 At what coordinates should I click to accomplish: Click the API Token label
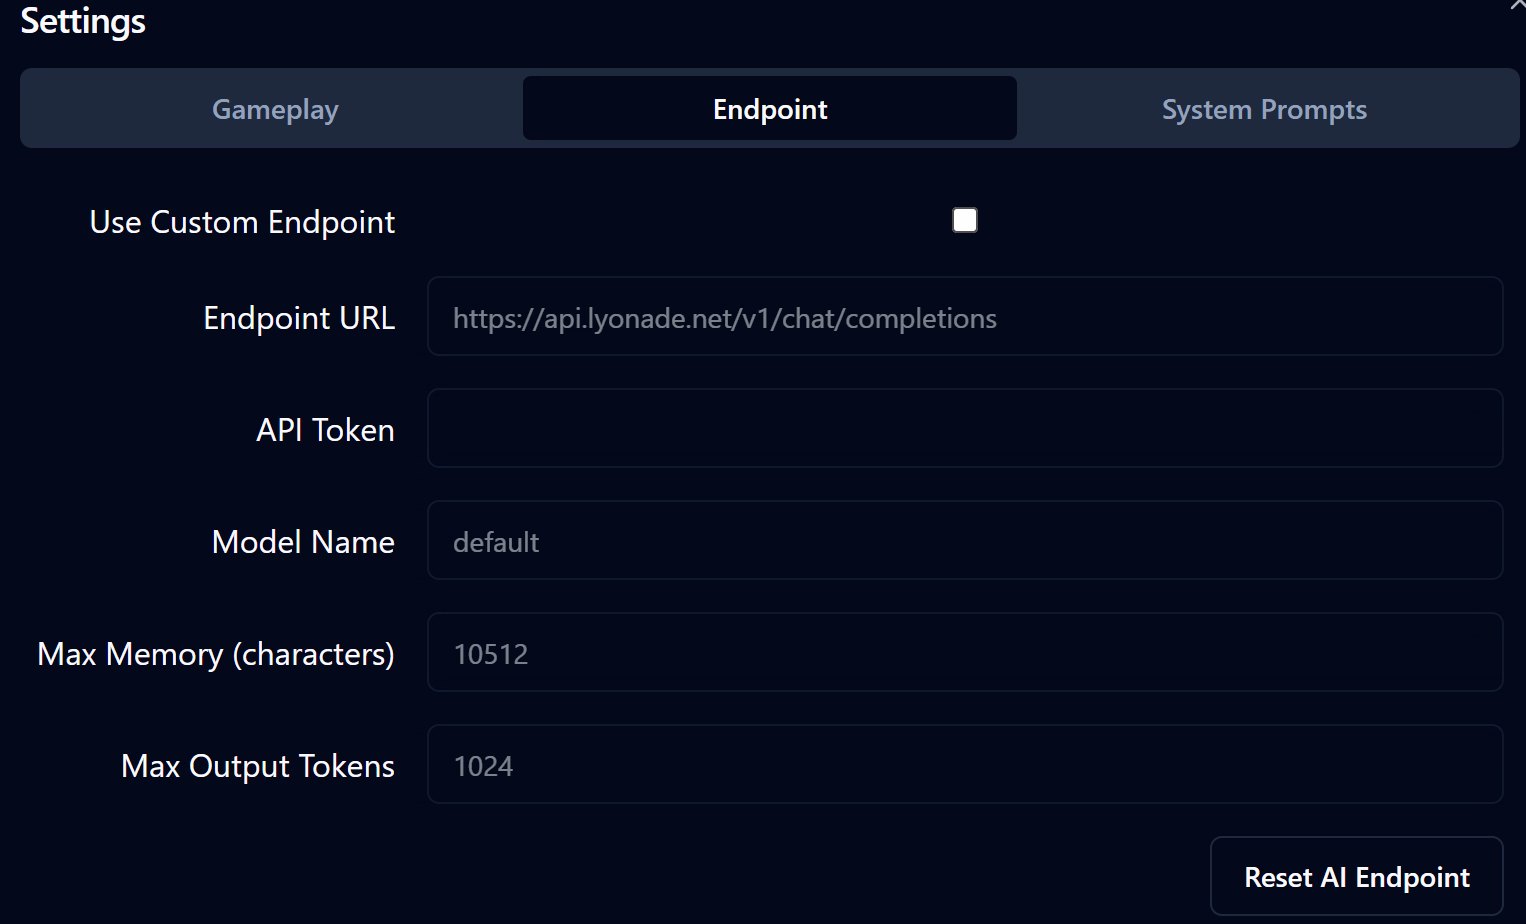click(325, 430)
